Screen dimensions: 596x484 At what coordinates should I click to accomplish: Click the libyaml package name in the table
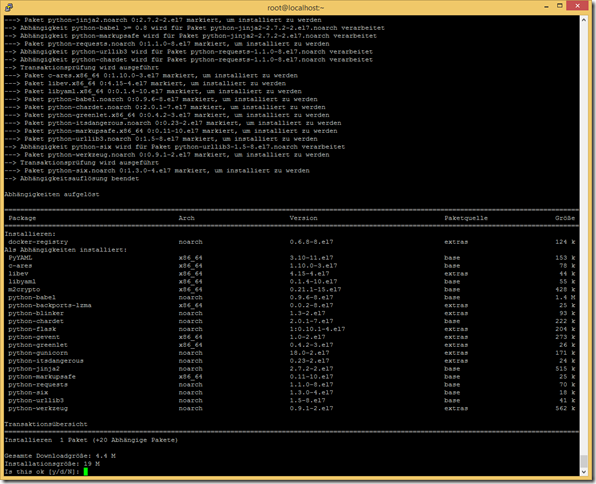coord(22,282)
